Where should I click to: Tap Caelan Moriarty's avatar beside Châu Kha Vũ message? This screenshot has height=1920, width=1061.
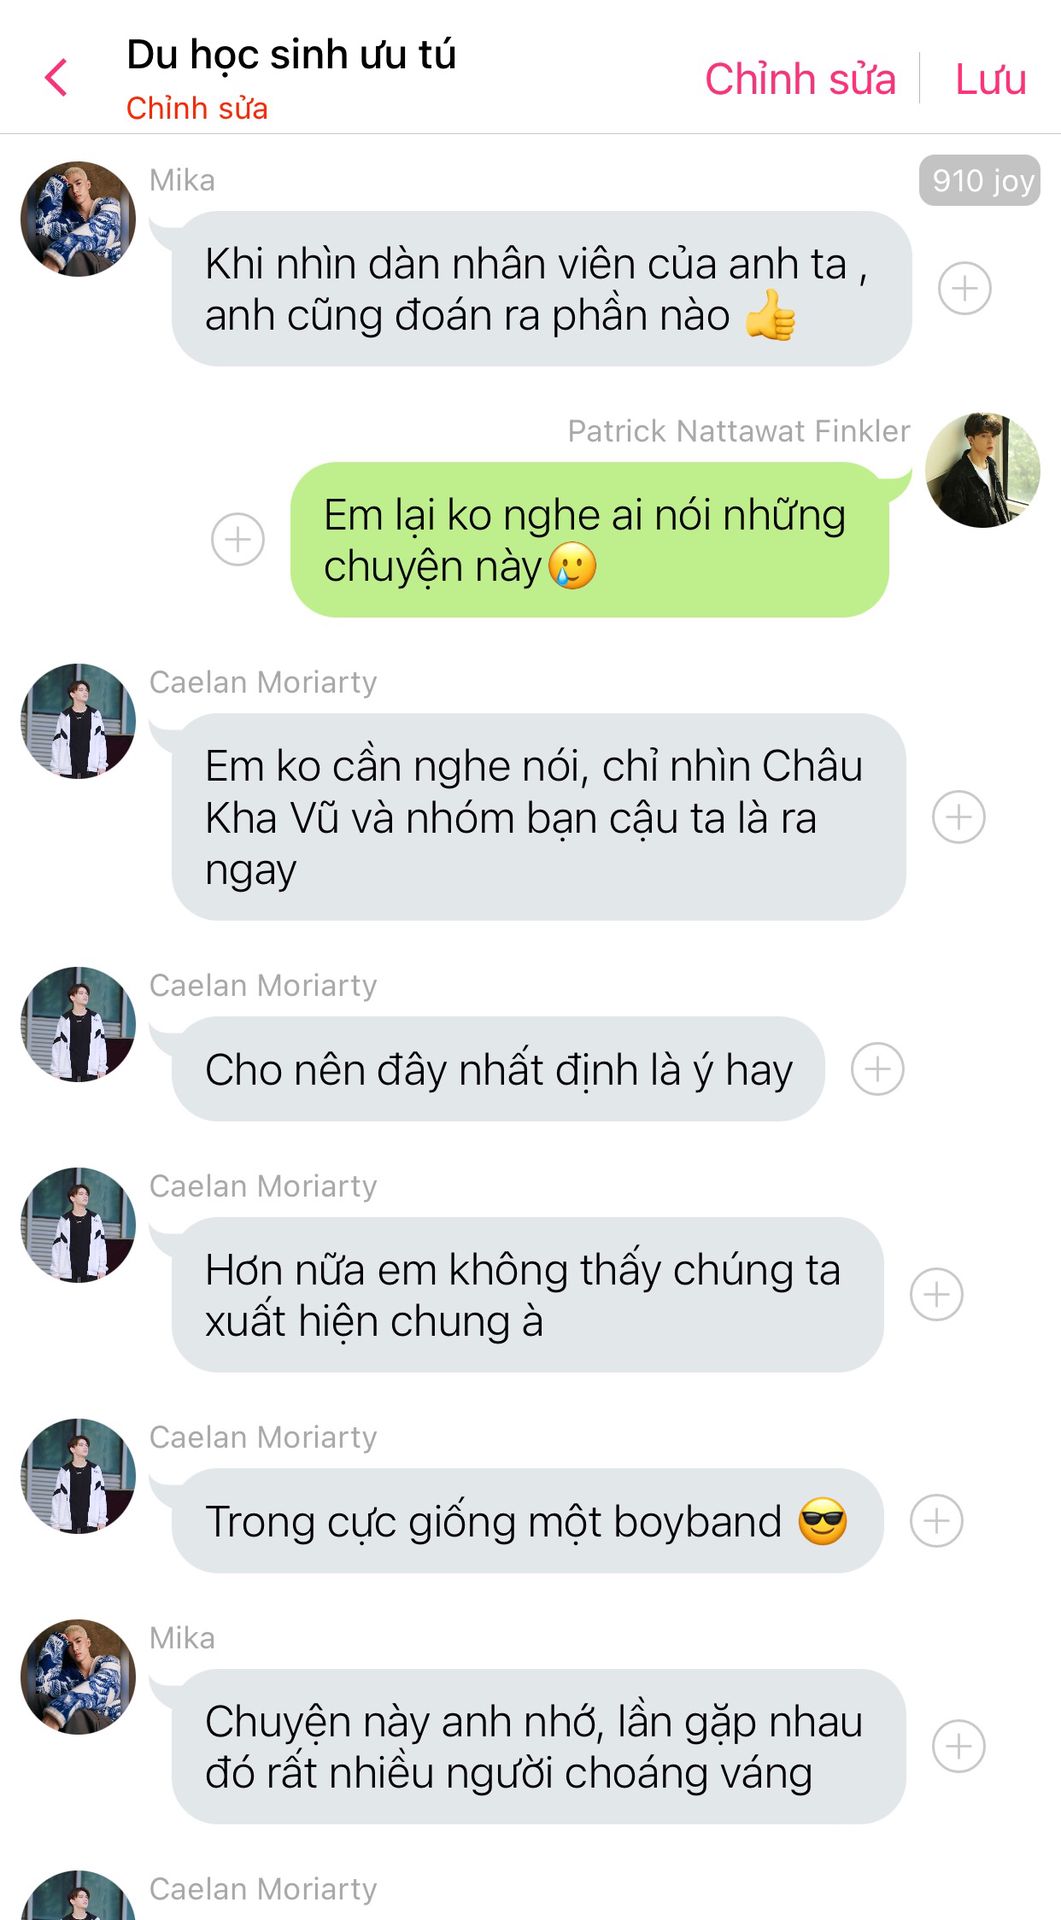pos(78,721)
